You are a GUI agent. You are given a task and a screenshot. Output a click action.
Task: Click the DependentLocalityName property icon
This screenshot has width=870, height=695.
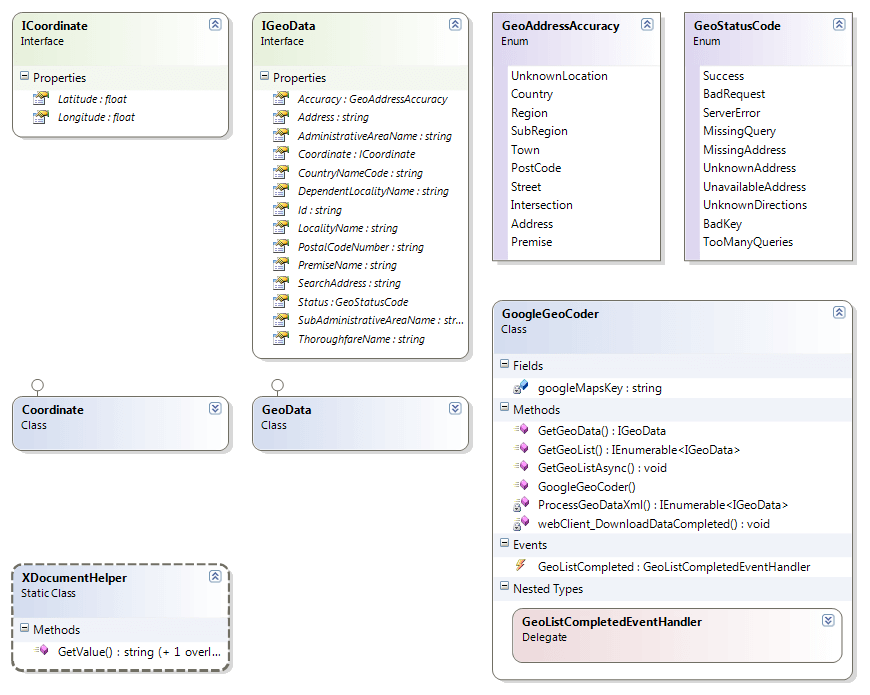[x=281, y=190]
